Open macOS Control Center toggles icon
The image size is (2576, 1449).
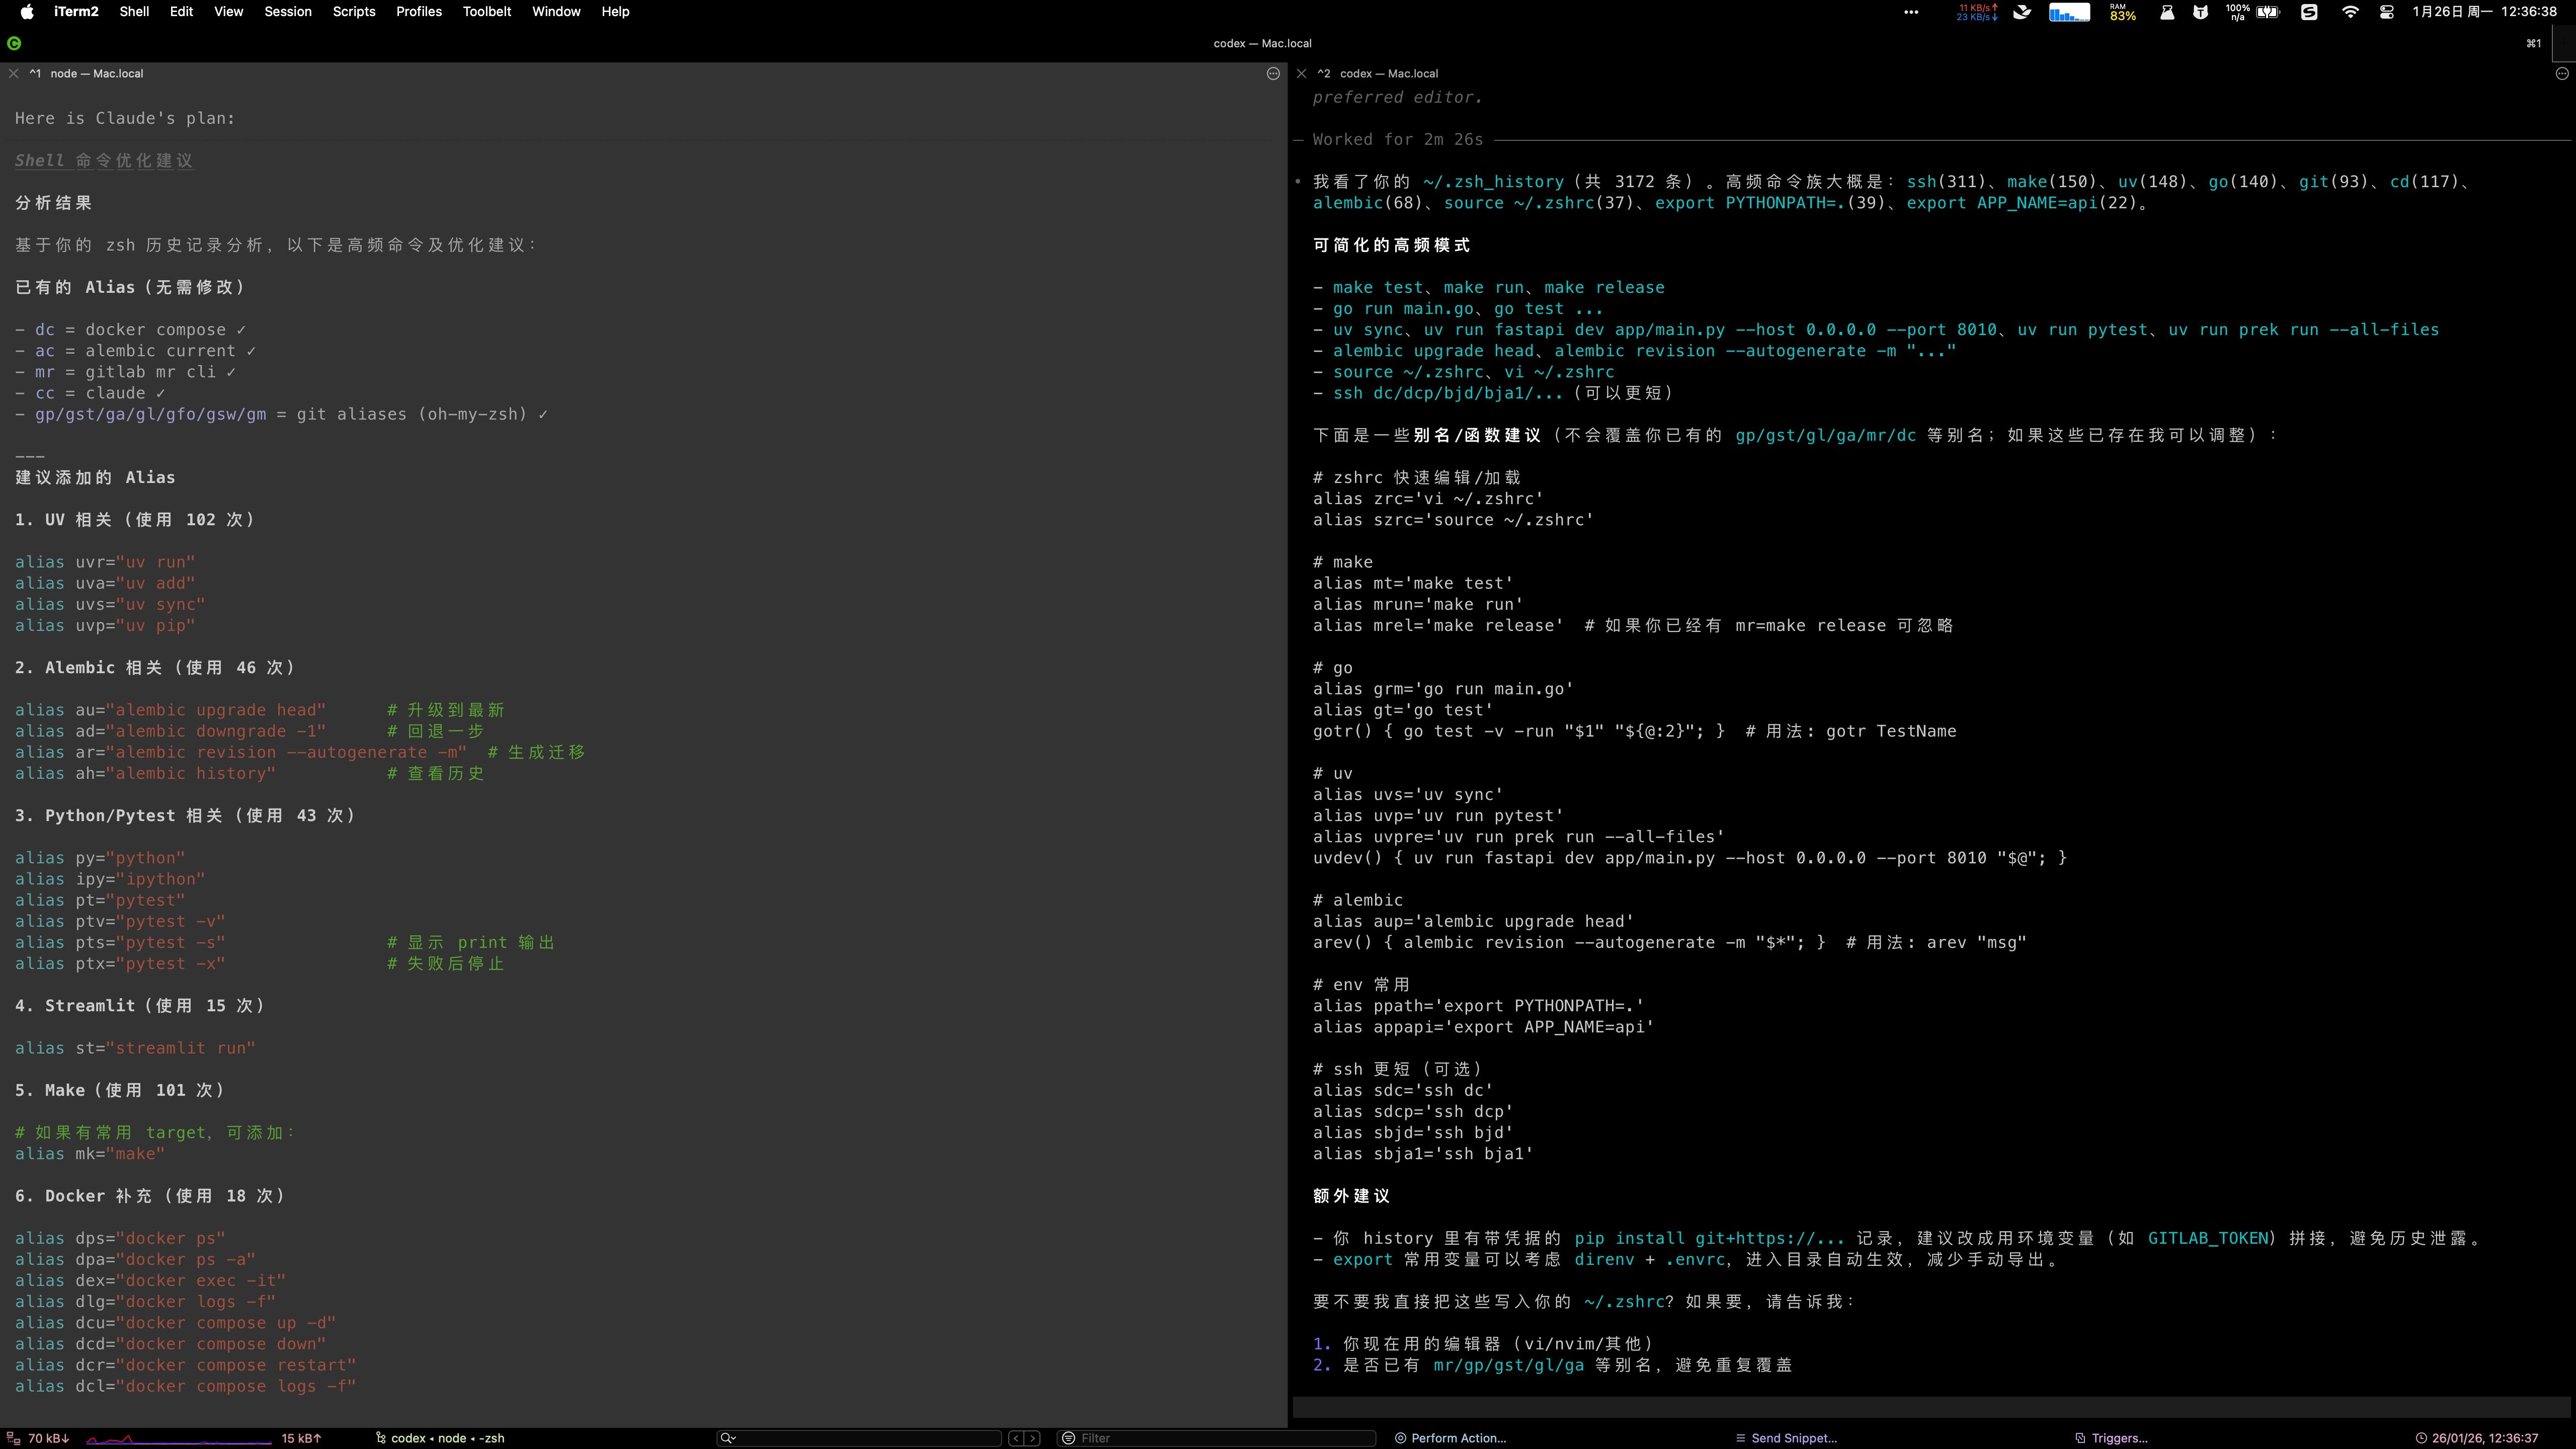[x=2387, y=12]
